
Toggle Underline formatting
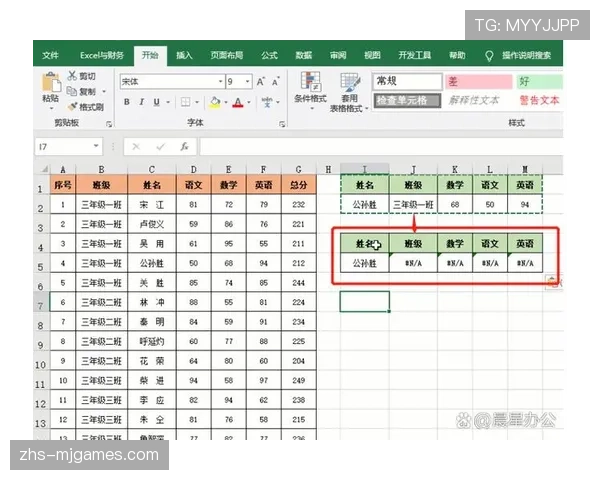[x=156, y=102]
